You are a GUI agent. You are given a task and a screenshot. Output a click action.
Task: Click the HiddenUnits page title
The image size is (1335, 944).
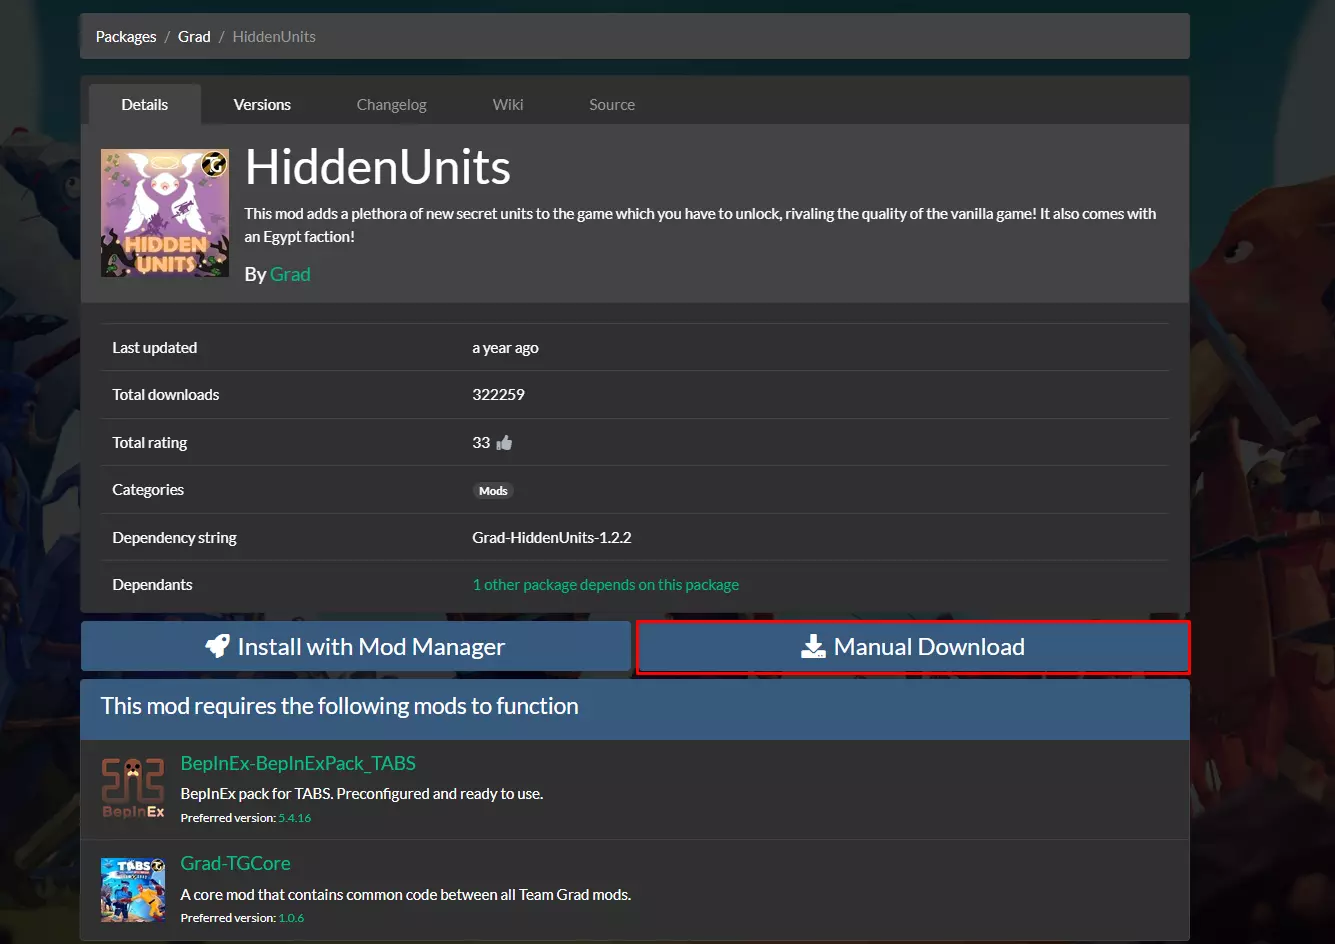point(378,167)
